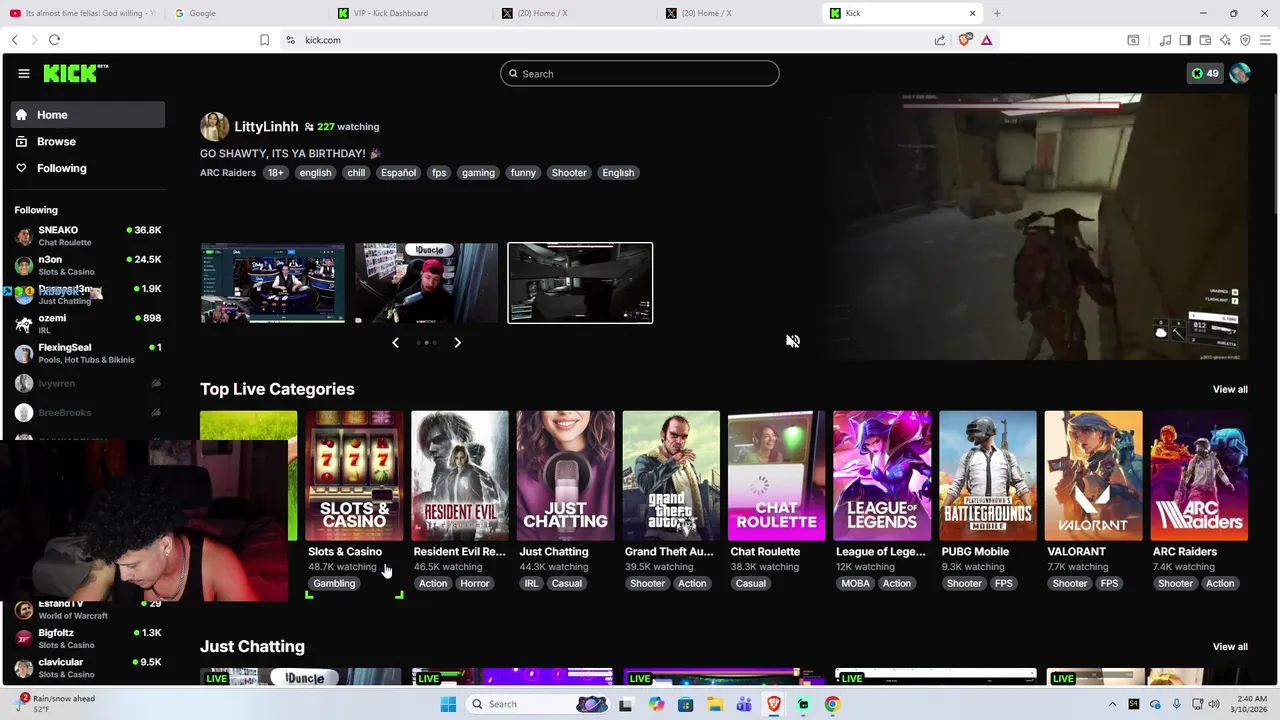
Task: Open FlexingSeal in the Following list
Action: (x=88, y=353)
